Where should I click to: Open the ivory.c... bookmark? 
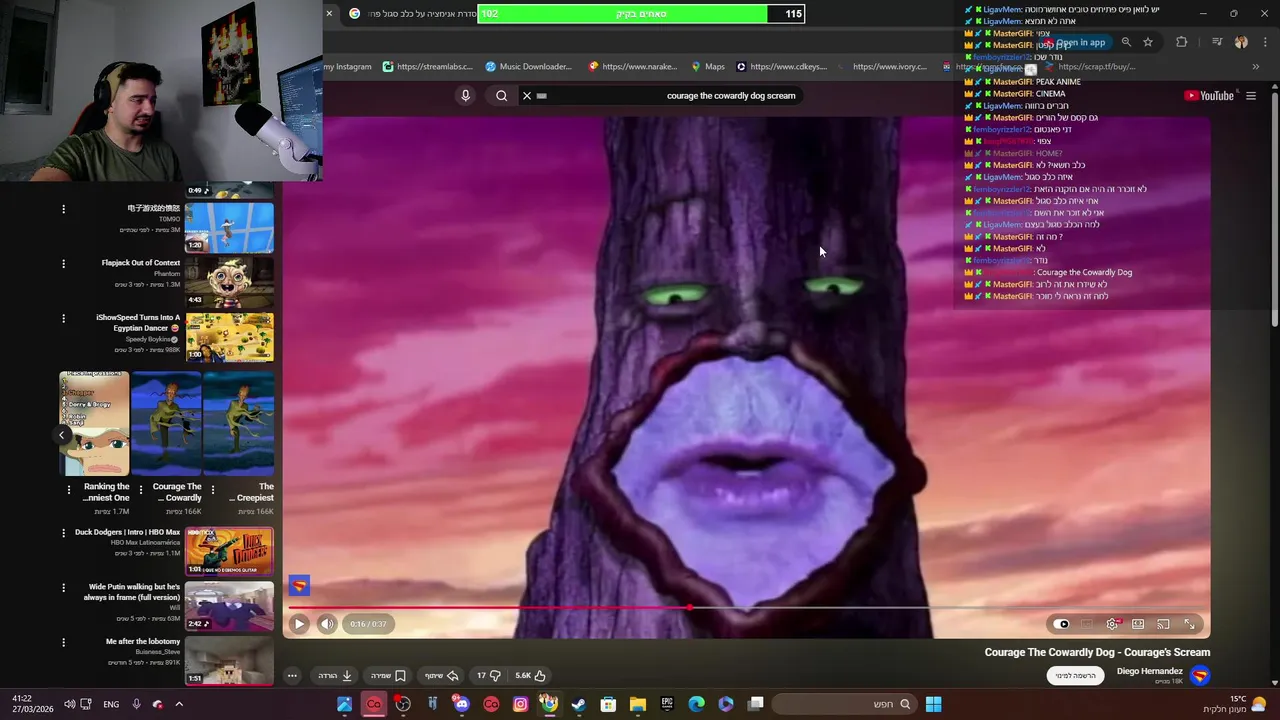coord(883,67)
